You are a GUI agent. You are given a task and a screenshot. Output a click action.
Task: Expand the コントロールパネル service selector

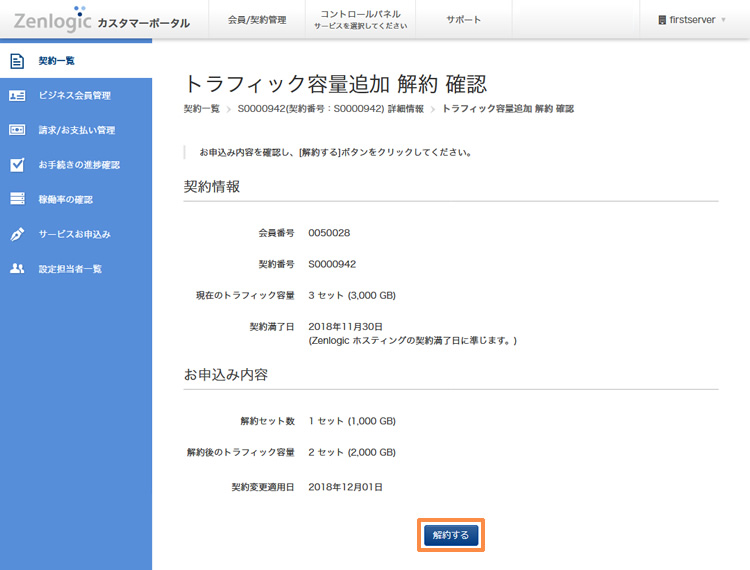tap(360, 20)
